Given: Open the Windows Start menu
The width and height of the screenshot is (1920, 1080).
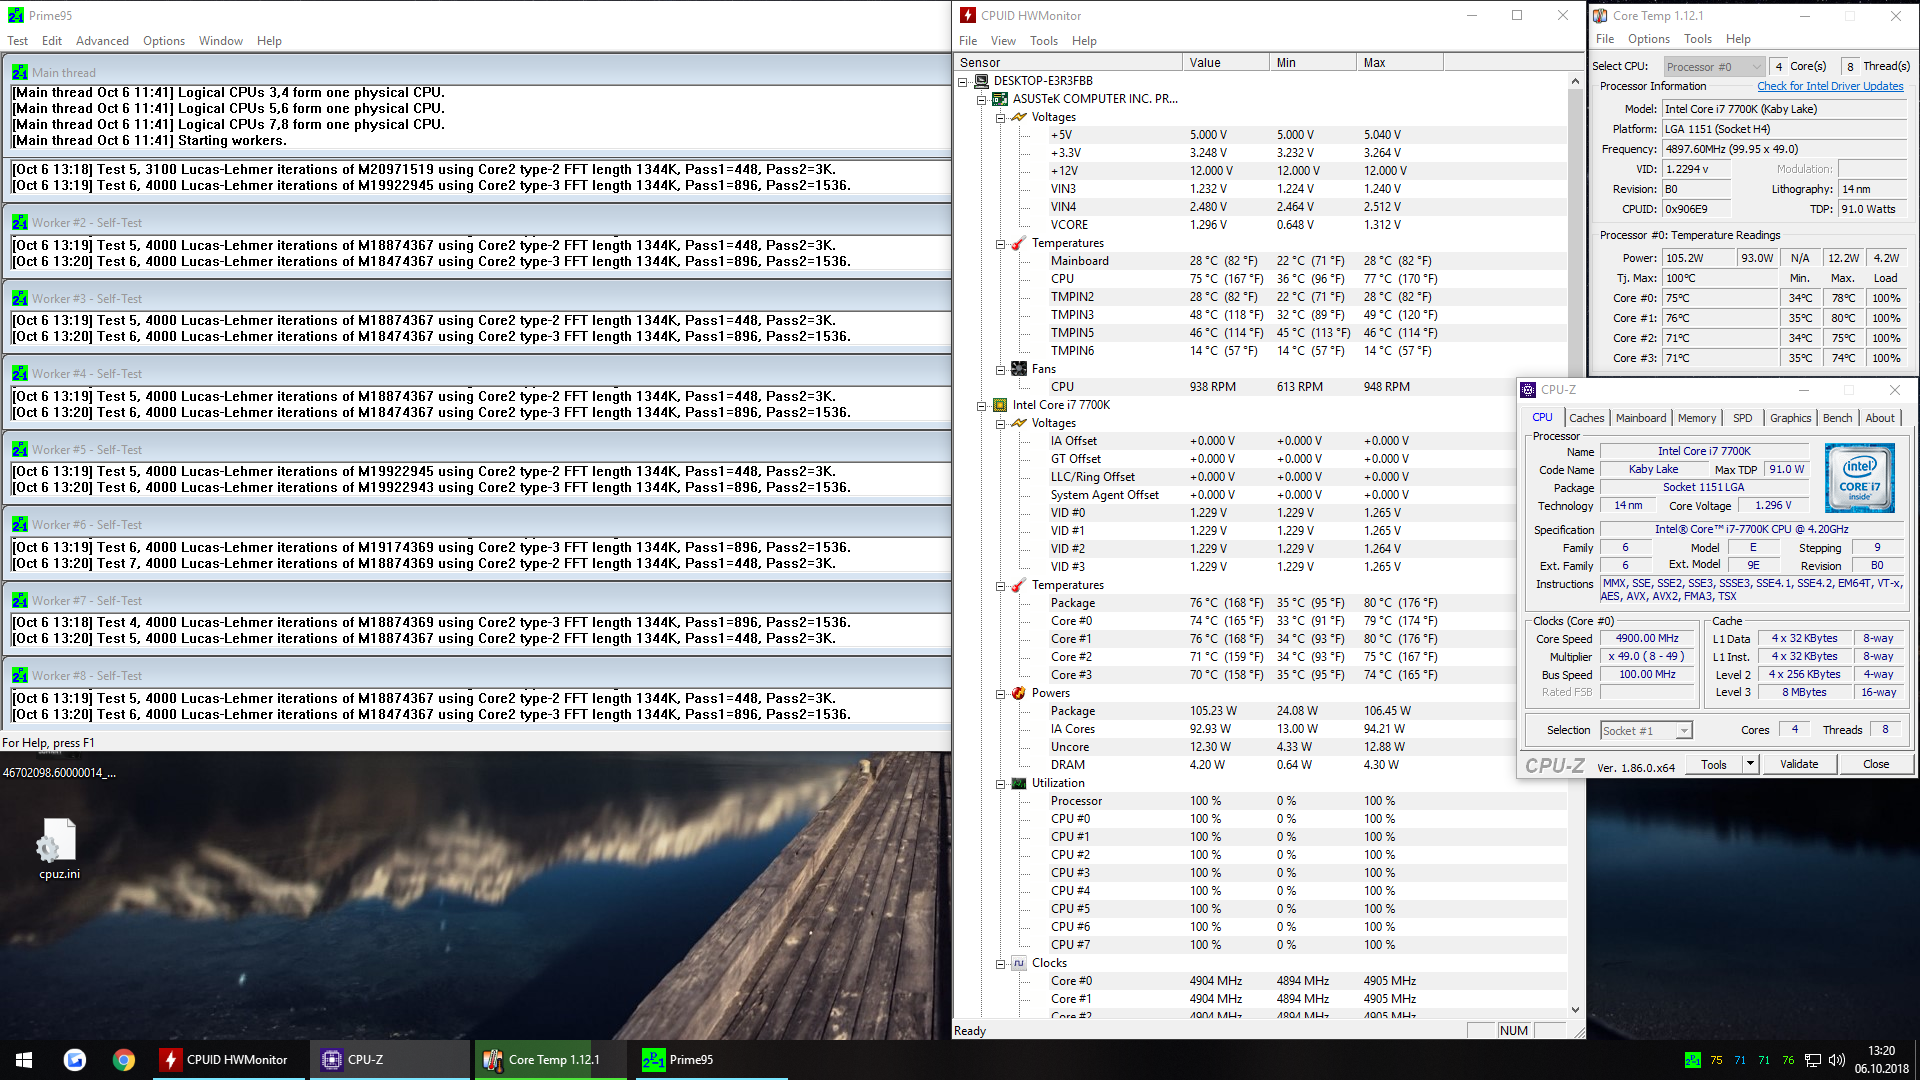Looking at the screenshot, I should (x=24, y=1060).
